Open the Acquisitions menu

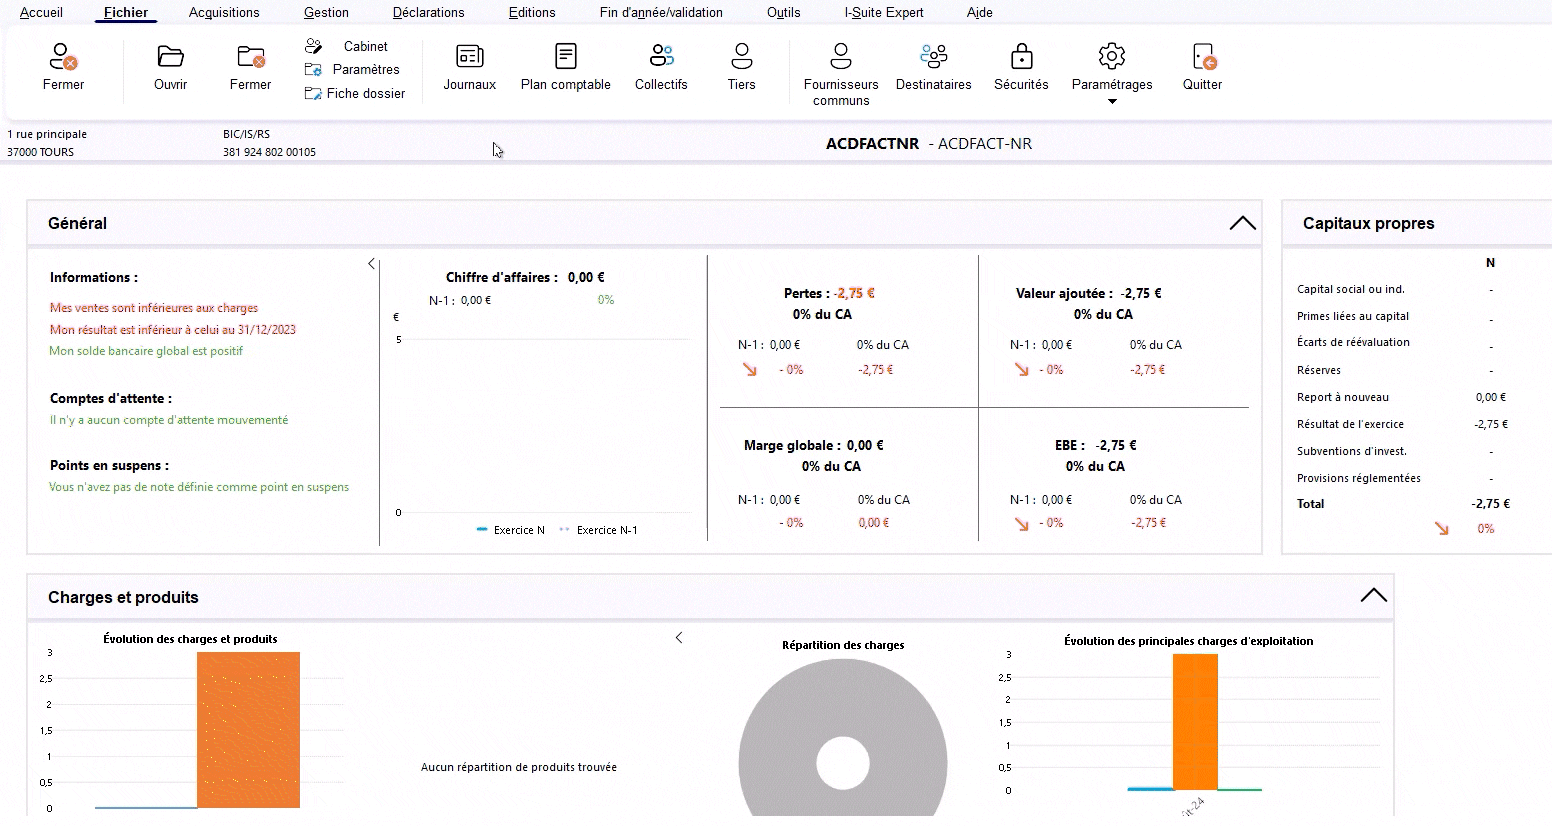[224, 12]
